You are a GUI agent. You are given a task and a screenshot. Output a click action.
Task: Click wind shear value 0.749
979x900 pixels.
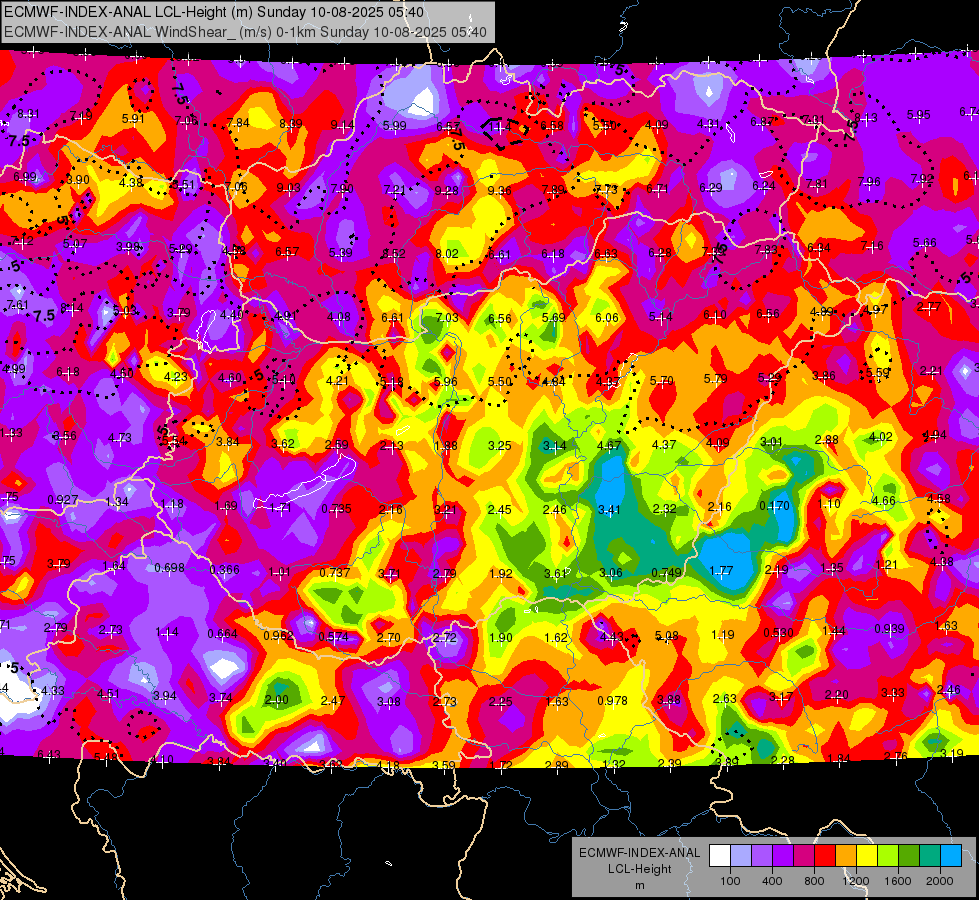point(666,573)
